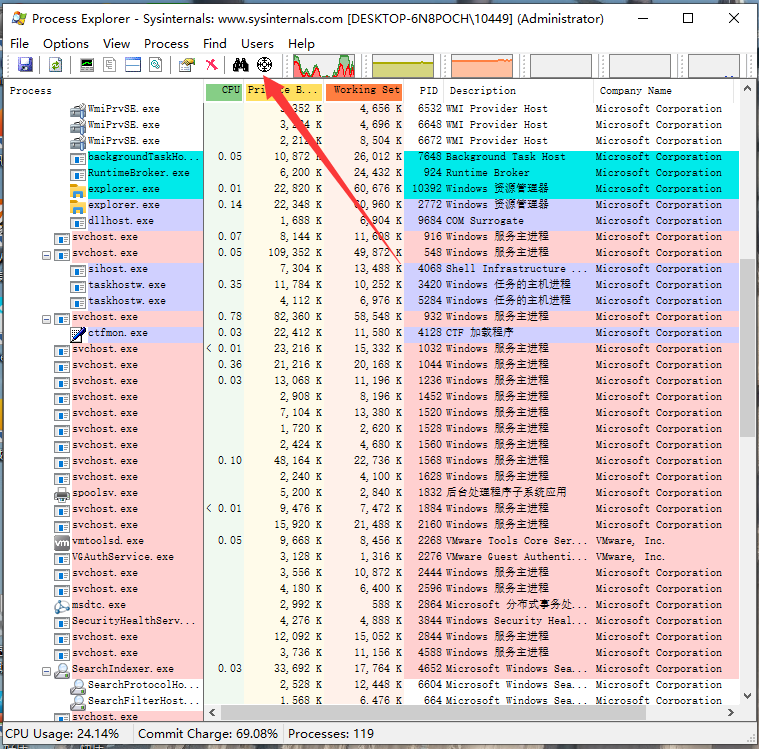Open the Help menu
The image size is (759, 749).
(301, 44)
